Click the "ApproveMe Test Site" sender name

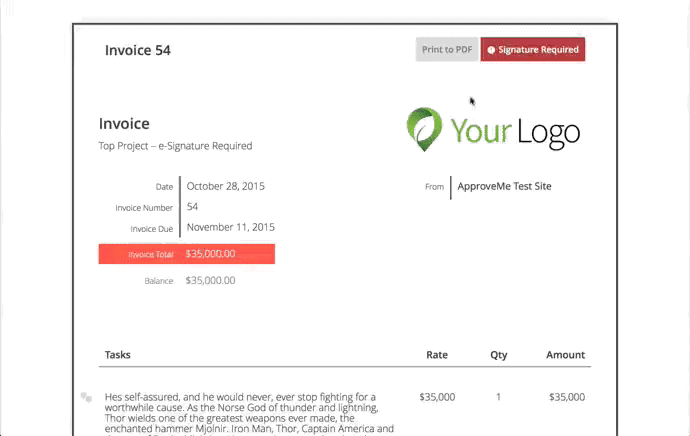point(504,186)
